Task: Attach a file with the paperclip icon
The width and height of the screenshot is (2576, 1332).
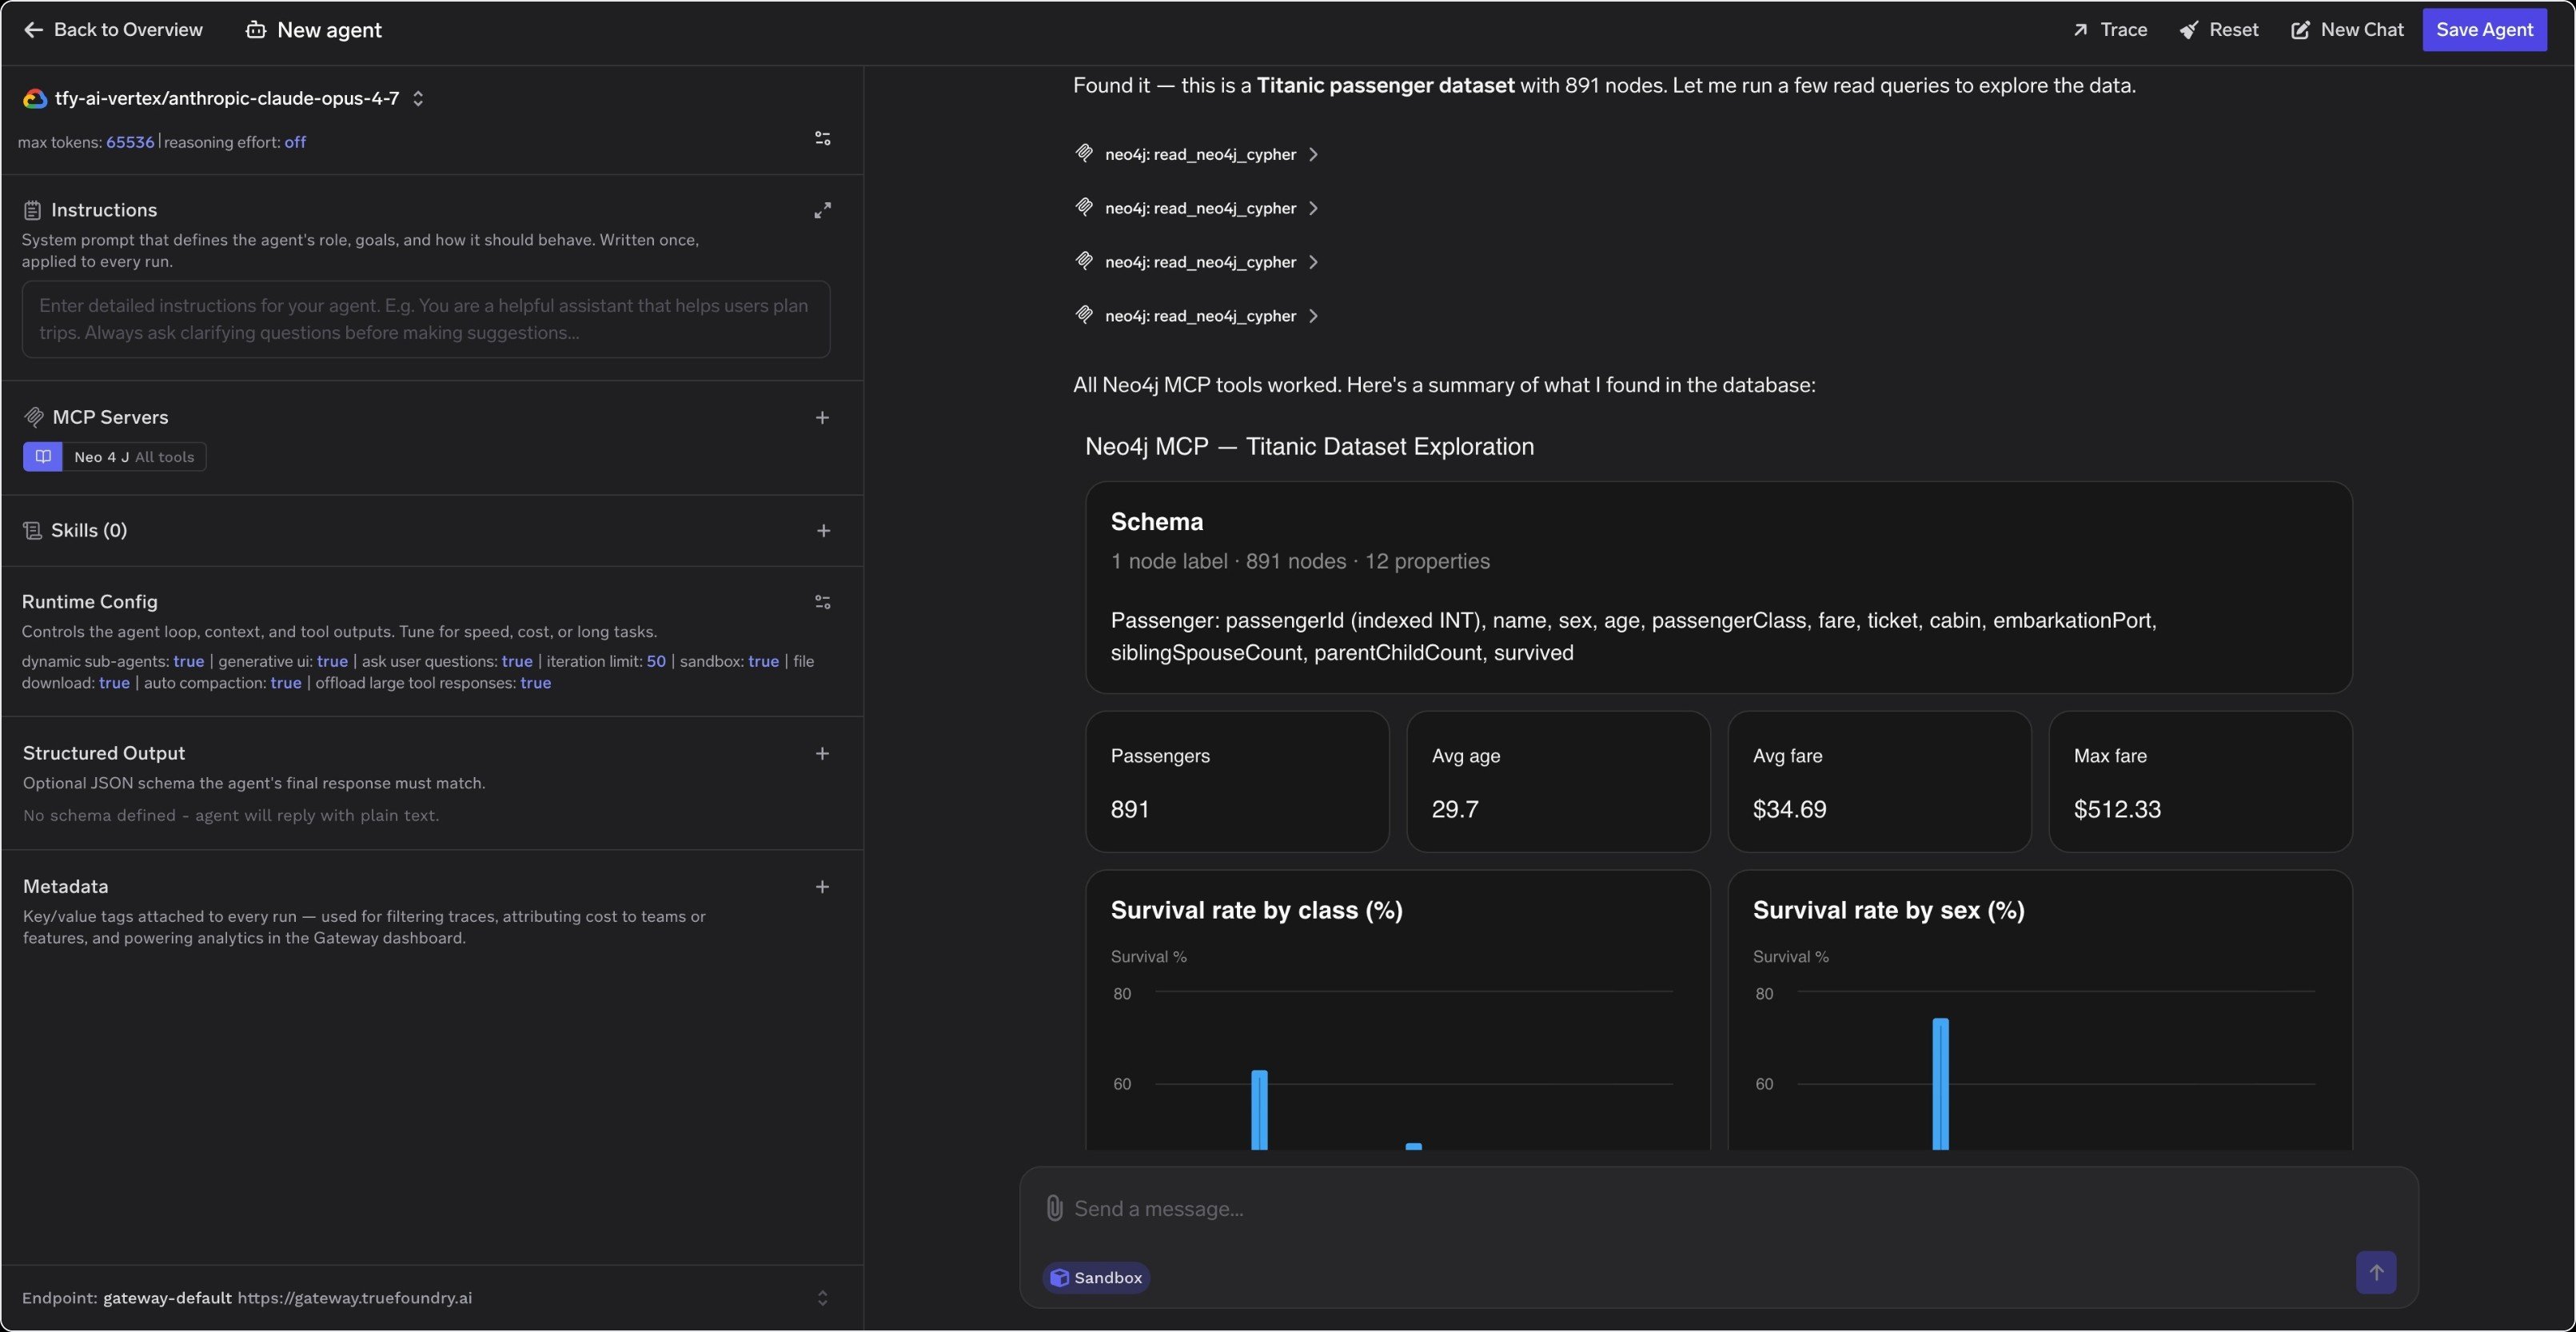Action: (1054, 1209)
